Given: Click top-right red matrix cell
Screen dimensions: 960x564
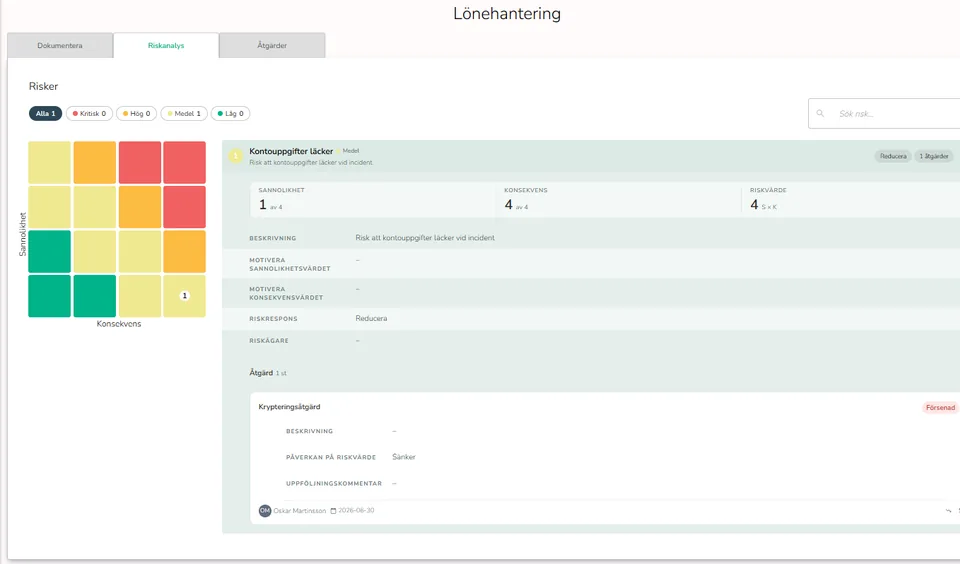Looking at the screenshot, I should (x=184, y=162).
